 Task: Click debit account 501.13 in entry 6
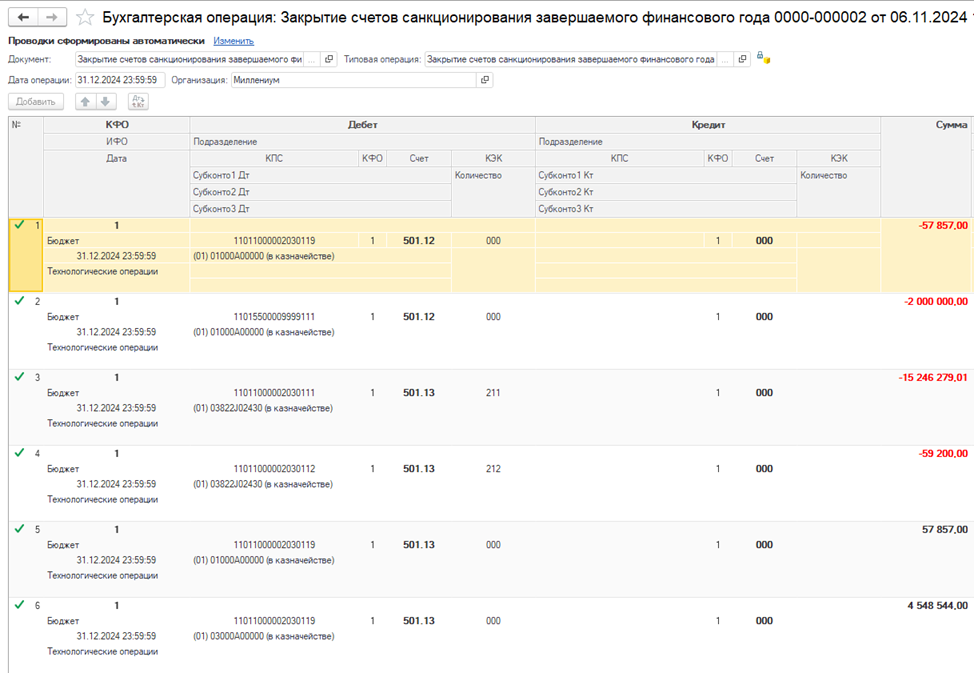coord(419,621)
